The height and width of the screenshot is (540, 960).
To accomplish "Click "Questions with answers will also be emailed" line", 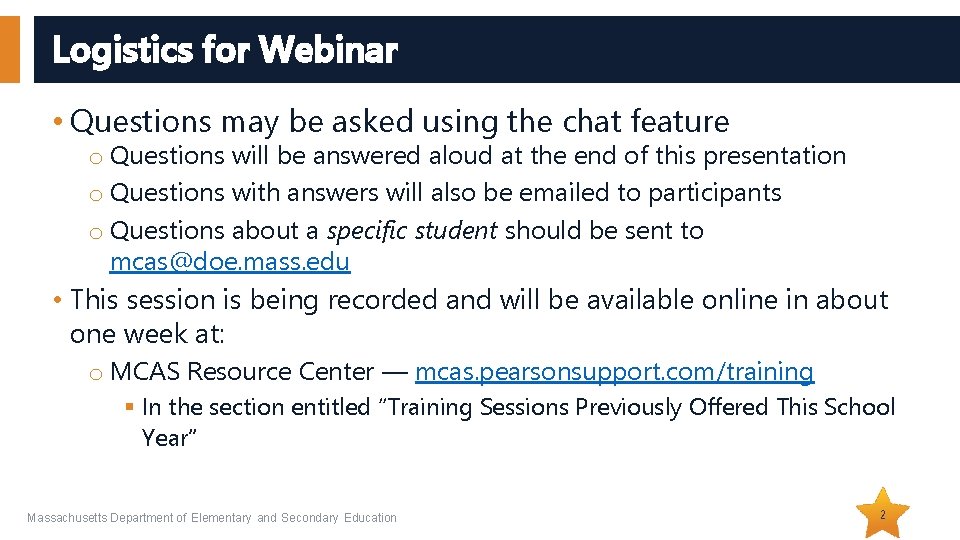I will (445, 193).
